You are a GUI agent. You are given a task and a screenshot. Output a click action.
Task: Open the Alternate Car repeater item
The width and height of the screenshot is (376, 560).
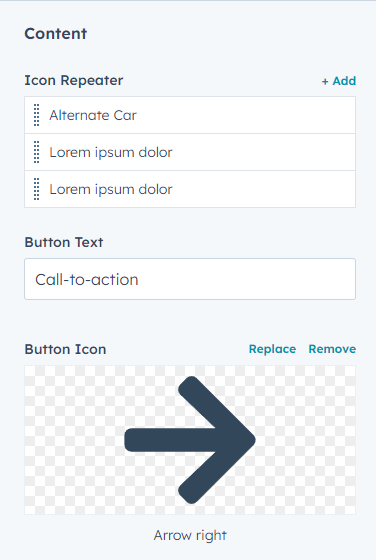pyautogui.click(x=190, y=115)
